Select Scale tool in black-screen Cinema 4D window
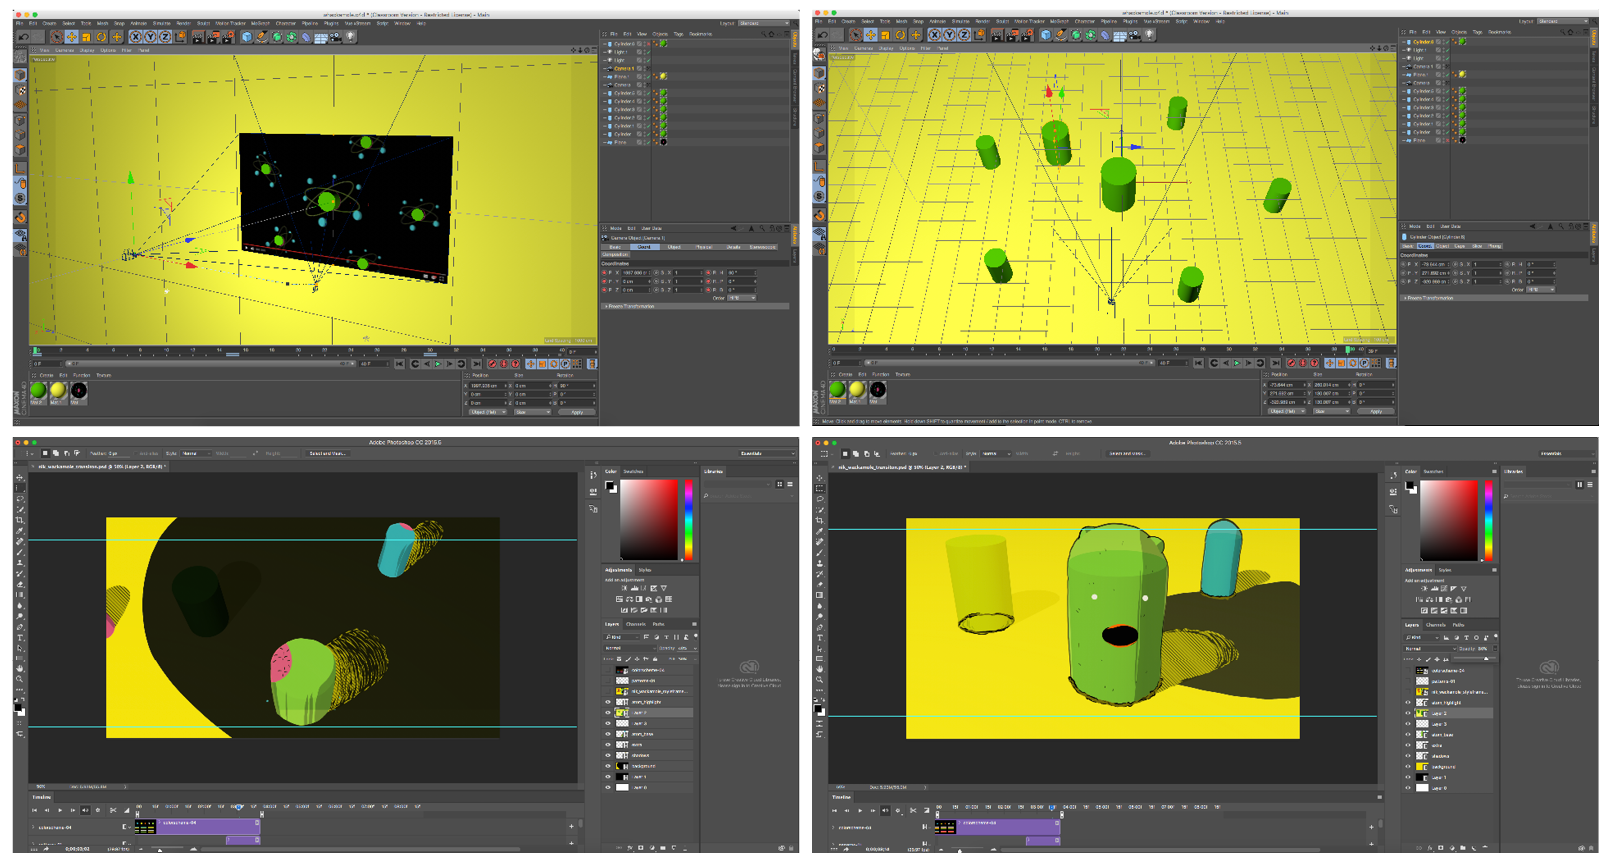The width and height of the screenshot is (1610, 864). (x=86, y=37)
